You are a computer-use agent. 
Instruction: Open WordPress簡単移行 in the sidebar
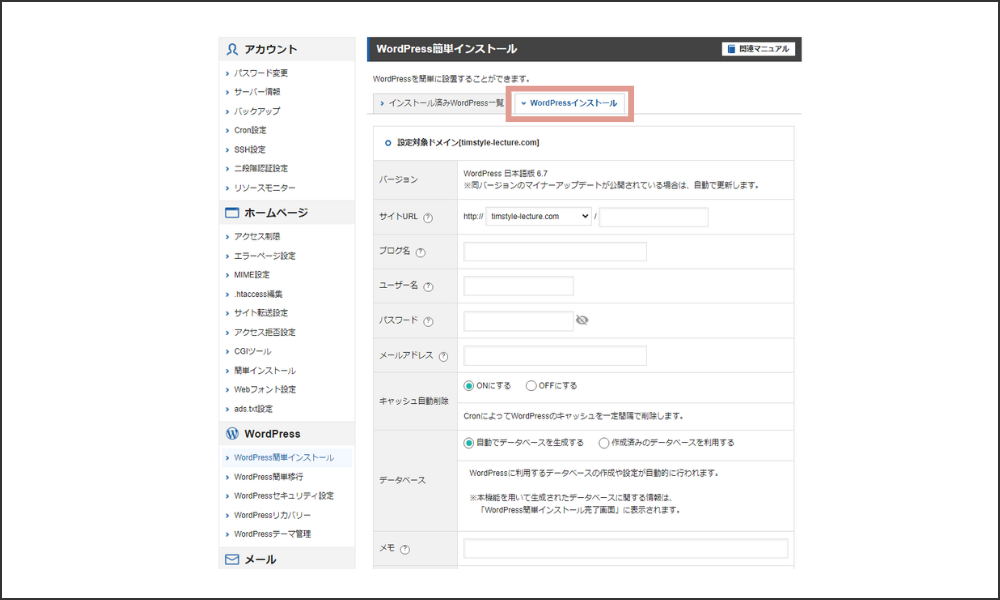pyautogui.click(x=268, y=477)
